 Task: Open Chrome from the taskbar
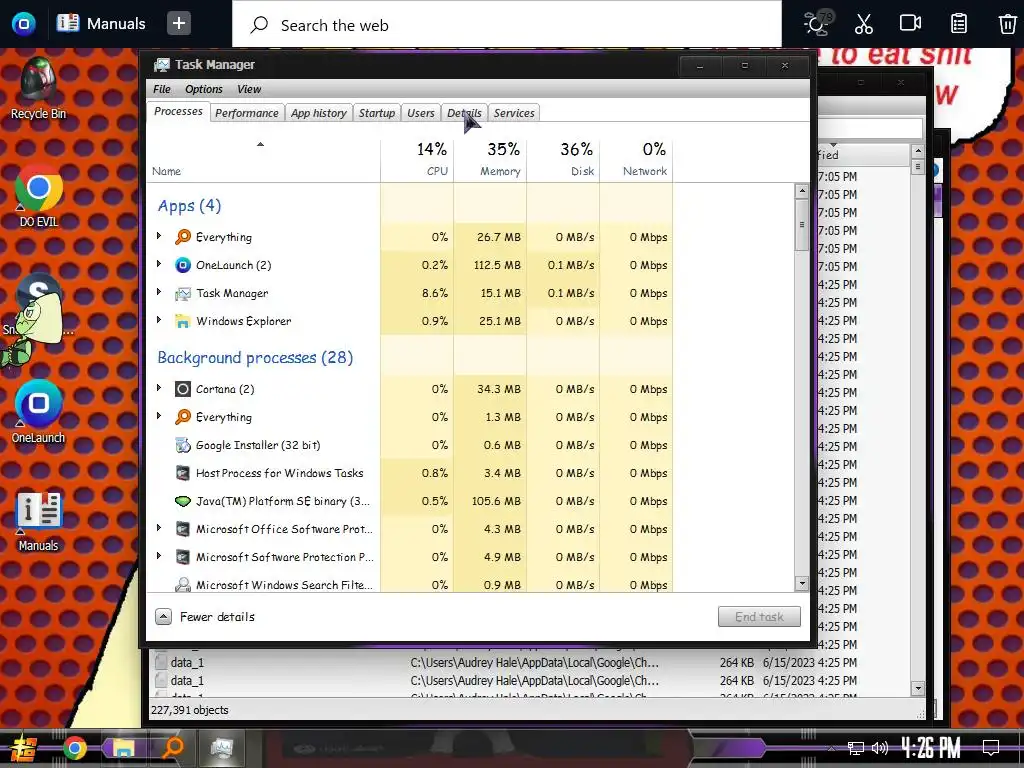tap(74, 748)
